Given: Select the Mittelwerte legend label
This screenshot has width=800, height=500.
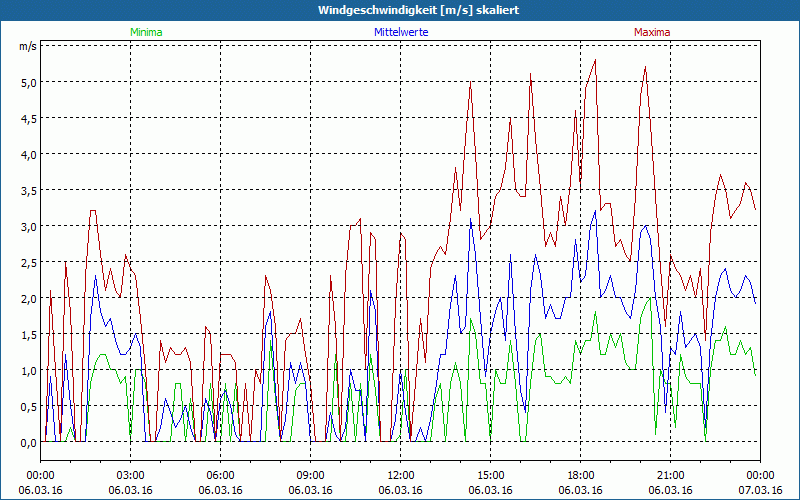Looking at the screenshot, I should (400, 32).
